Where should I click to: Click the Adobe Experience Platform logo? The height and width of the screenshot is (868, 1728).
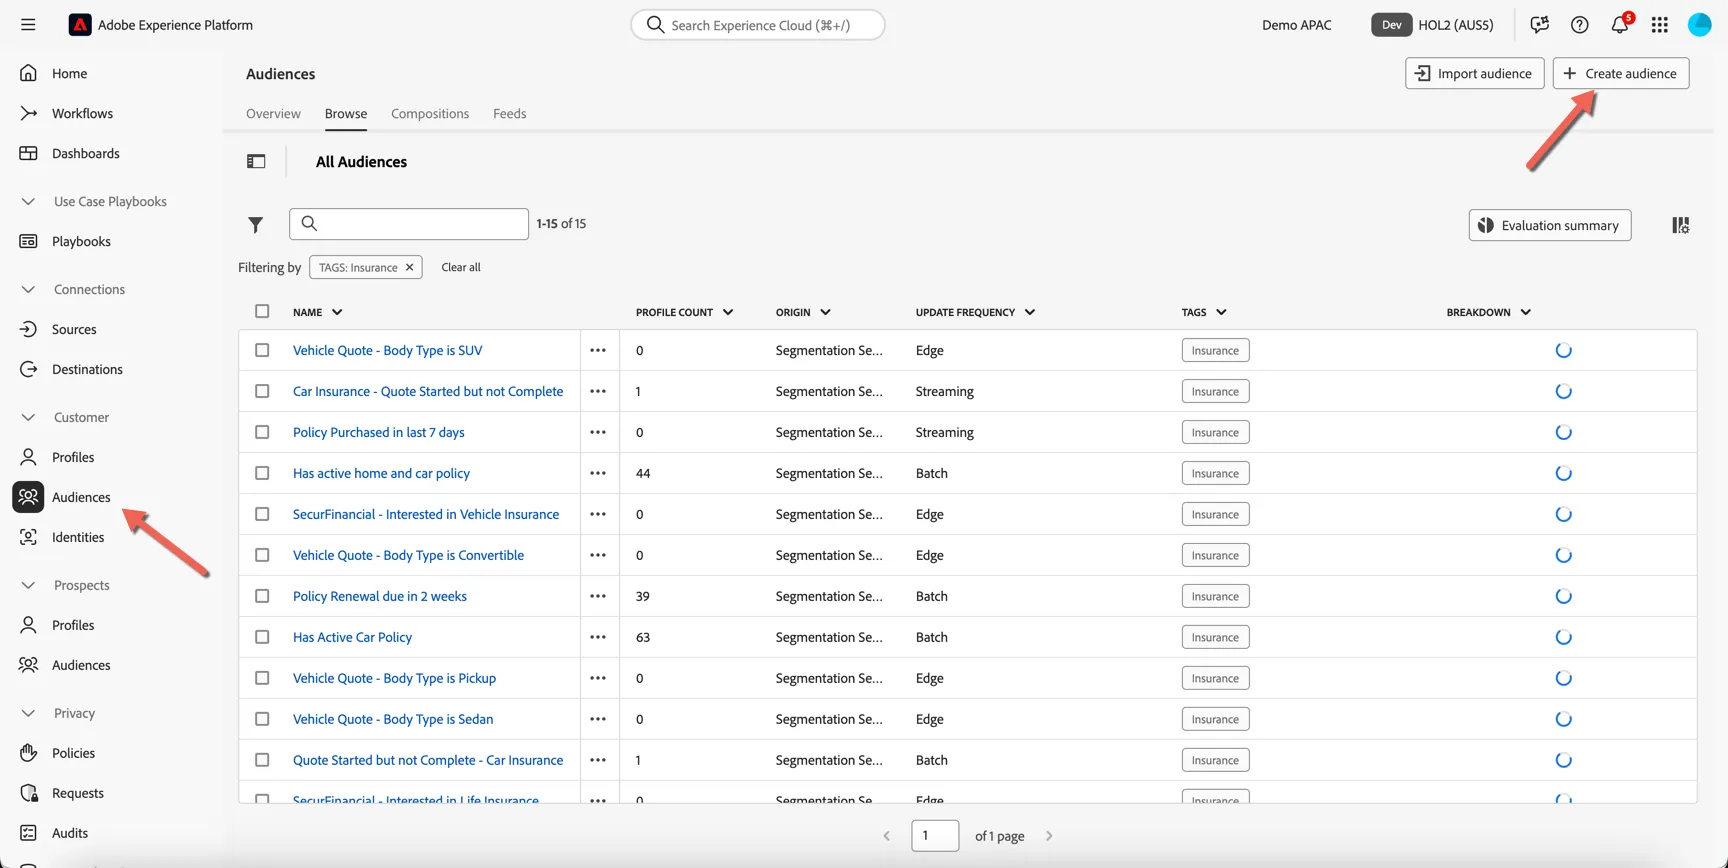tap(80, 25)
